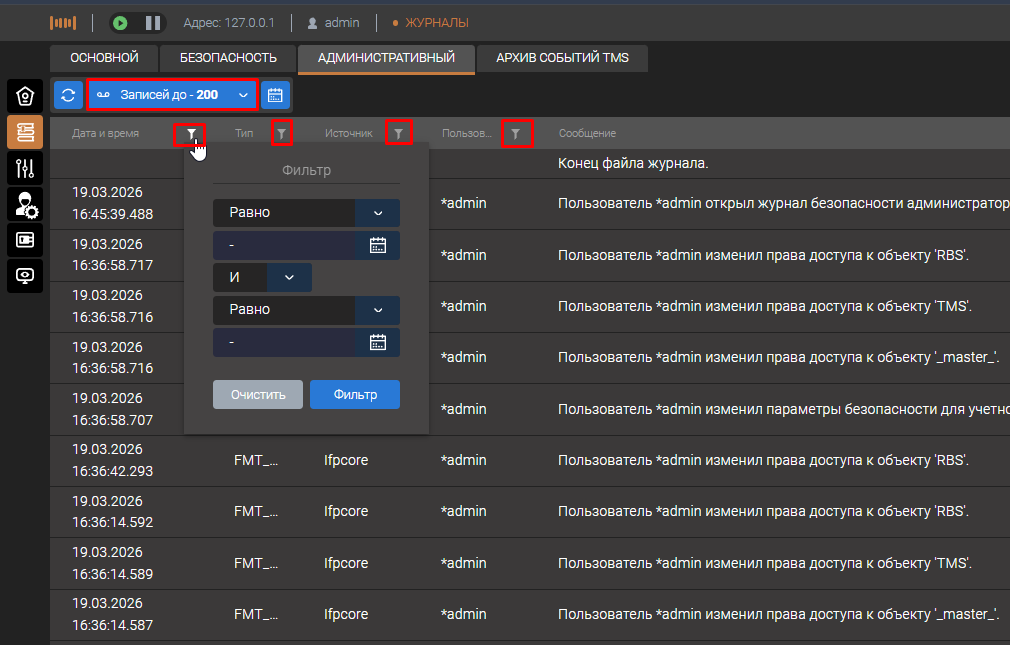Expand the Записей до - 200 dropdown
Viewport: 1010px width, 645px height.
pyautogui.click(x=172, y=95)
